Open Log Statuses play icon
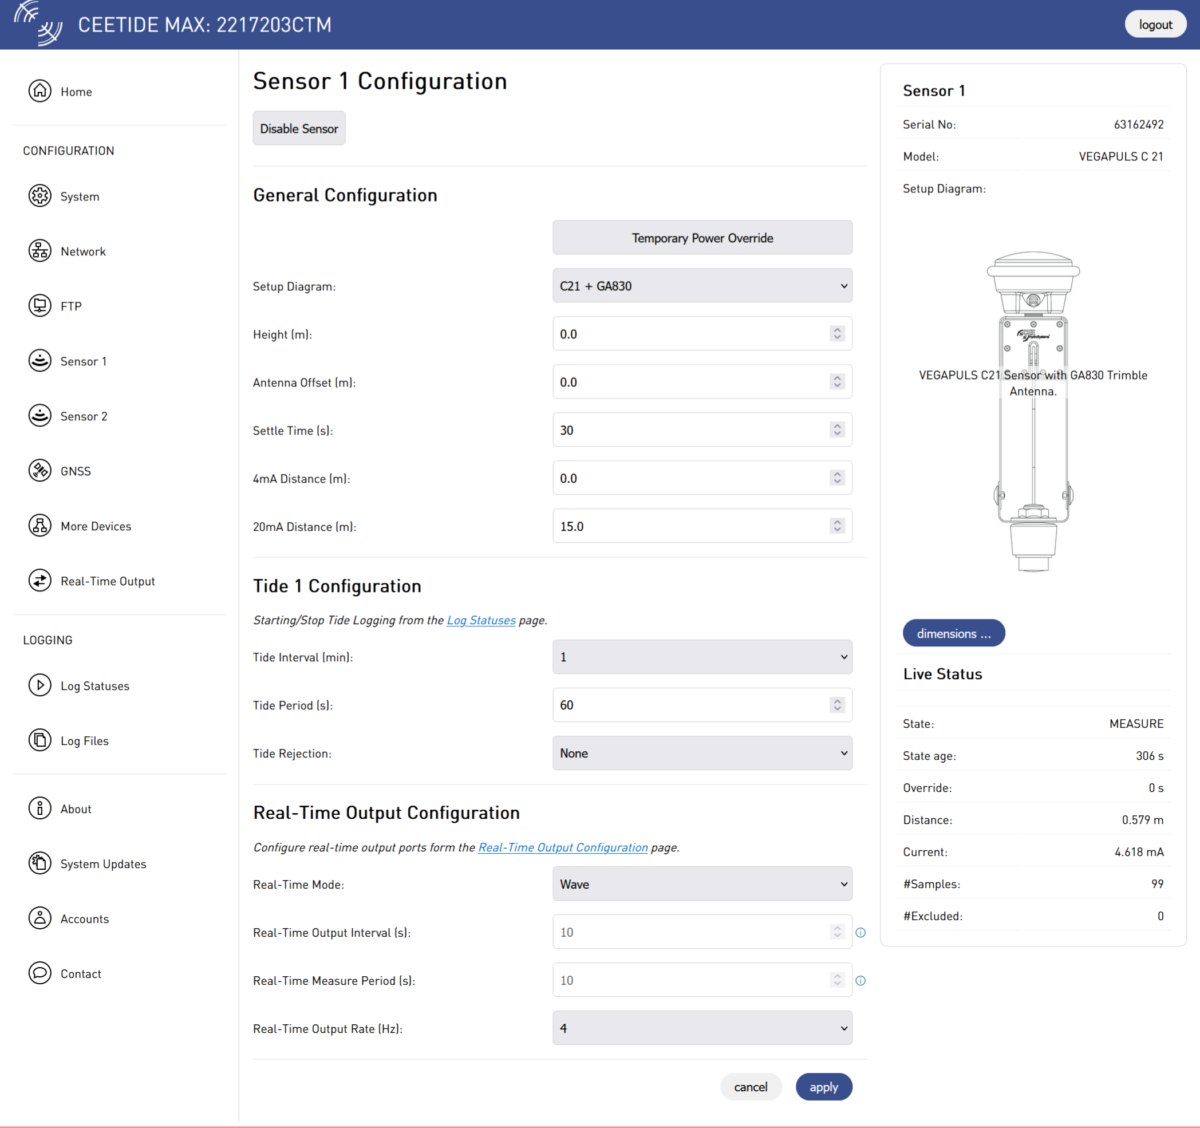Viewport: 1200px width, 1128px height. [40, 686]
